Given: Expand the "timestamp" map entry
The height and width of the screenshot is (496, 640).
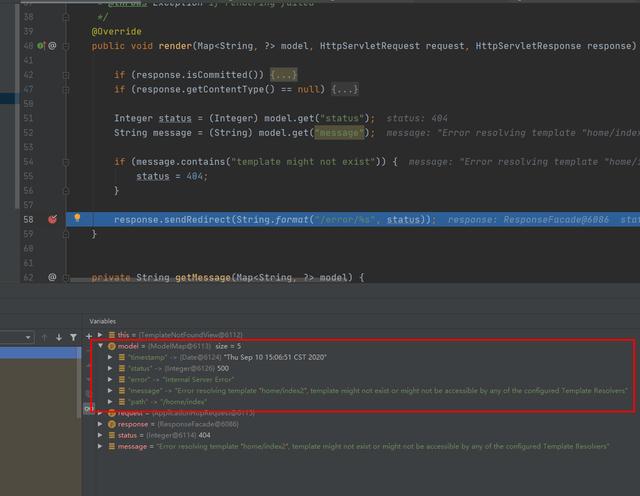Looking at the screenshot, I should pyautogui.click(x=110, y=357).
